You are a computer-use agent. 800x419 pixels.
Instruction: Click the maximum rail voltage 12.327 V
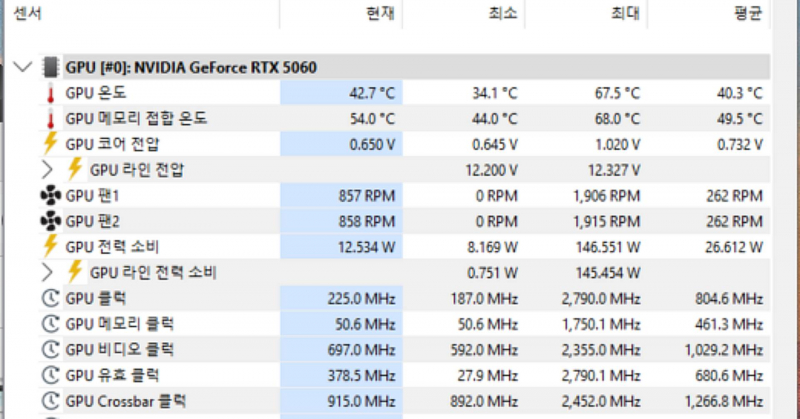coord(614,170)
